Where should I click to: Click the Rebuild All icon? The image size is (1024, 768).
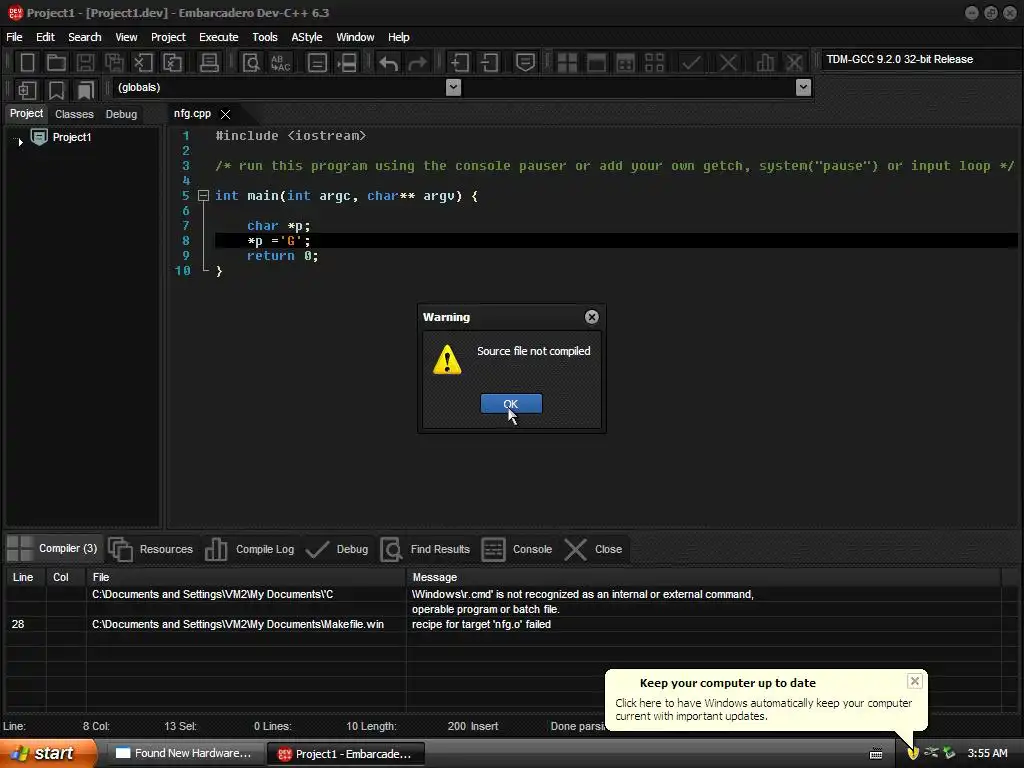(654, 63)
